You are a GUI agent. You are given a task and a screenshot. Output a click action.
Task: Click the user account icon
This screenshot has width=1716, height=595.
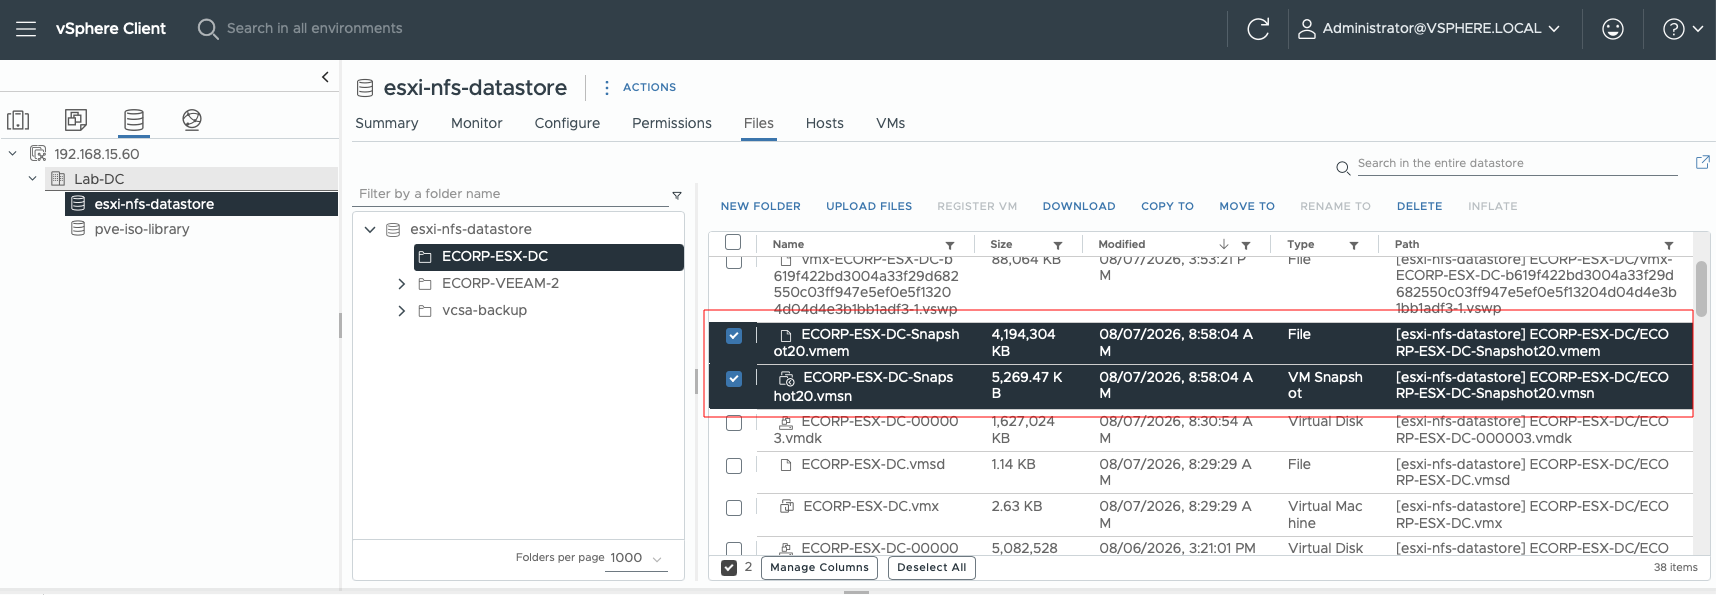(1306, 29)
